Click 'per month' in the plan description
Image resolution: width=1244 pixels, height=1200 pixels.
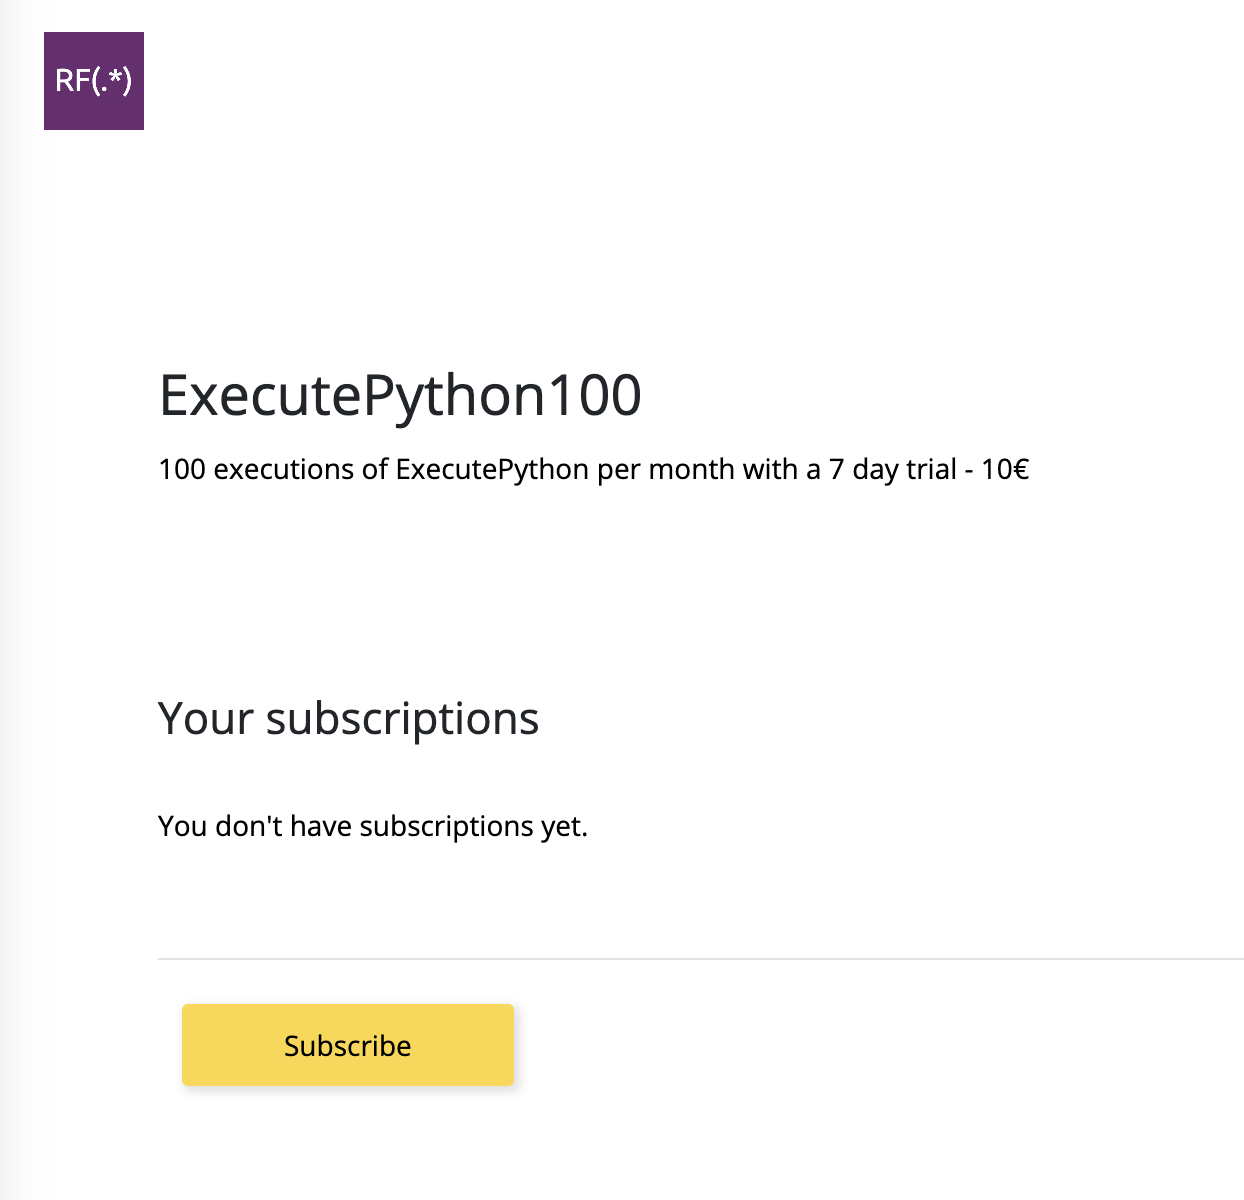point(665,469)
